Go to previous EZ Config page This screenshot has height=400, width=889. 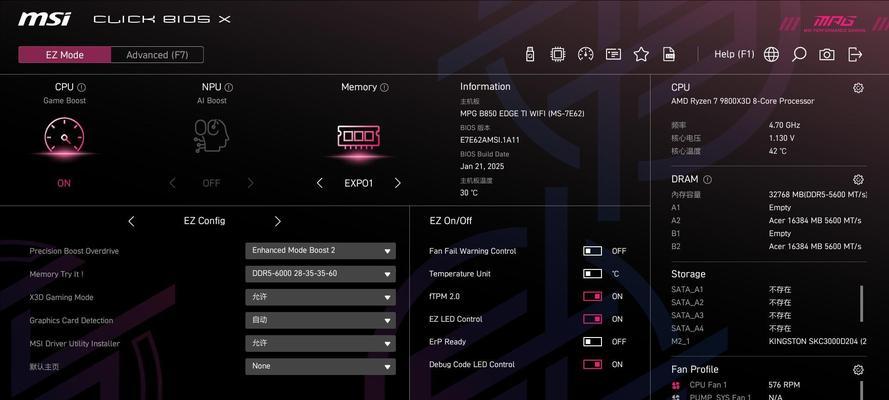point(131,221)
